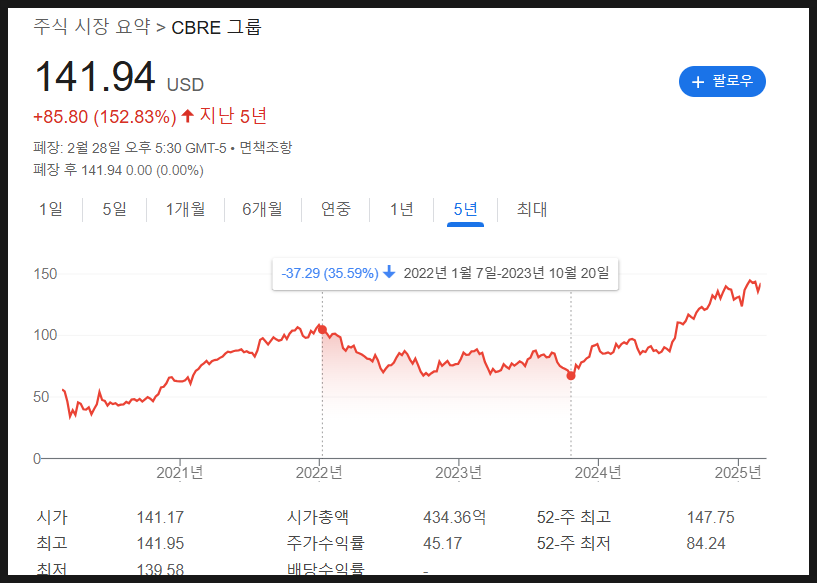
Task: Click the 2021년 x-axis label
Action: pos(180,473)
